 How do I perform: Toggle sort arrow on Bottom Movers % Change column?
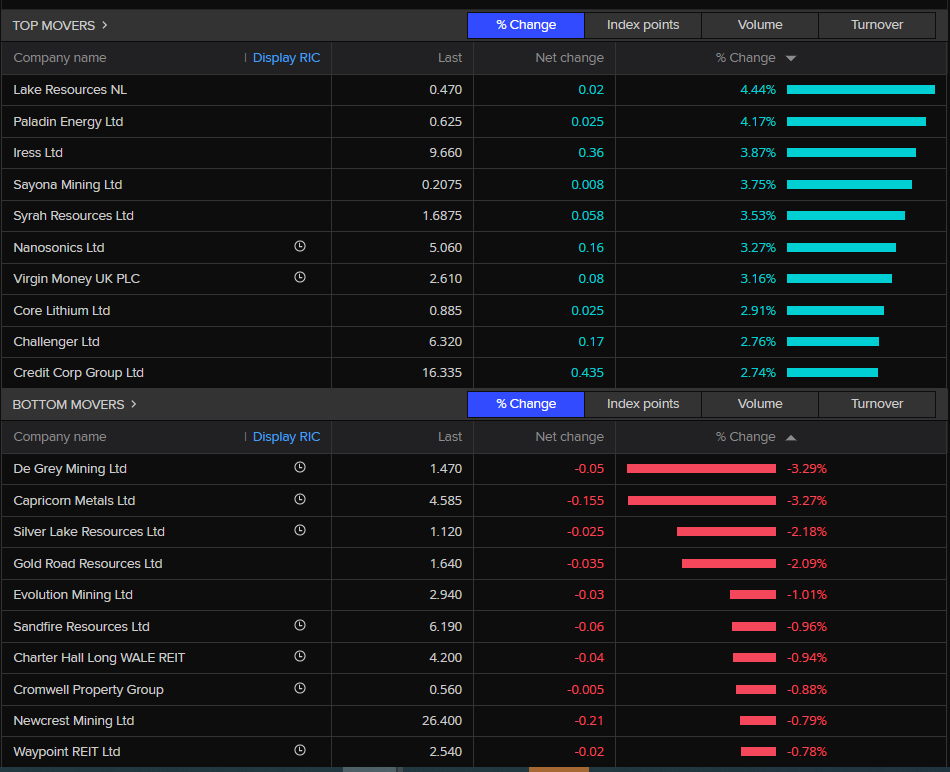click(x=791, y=438)
